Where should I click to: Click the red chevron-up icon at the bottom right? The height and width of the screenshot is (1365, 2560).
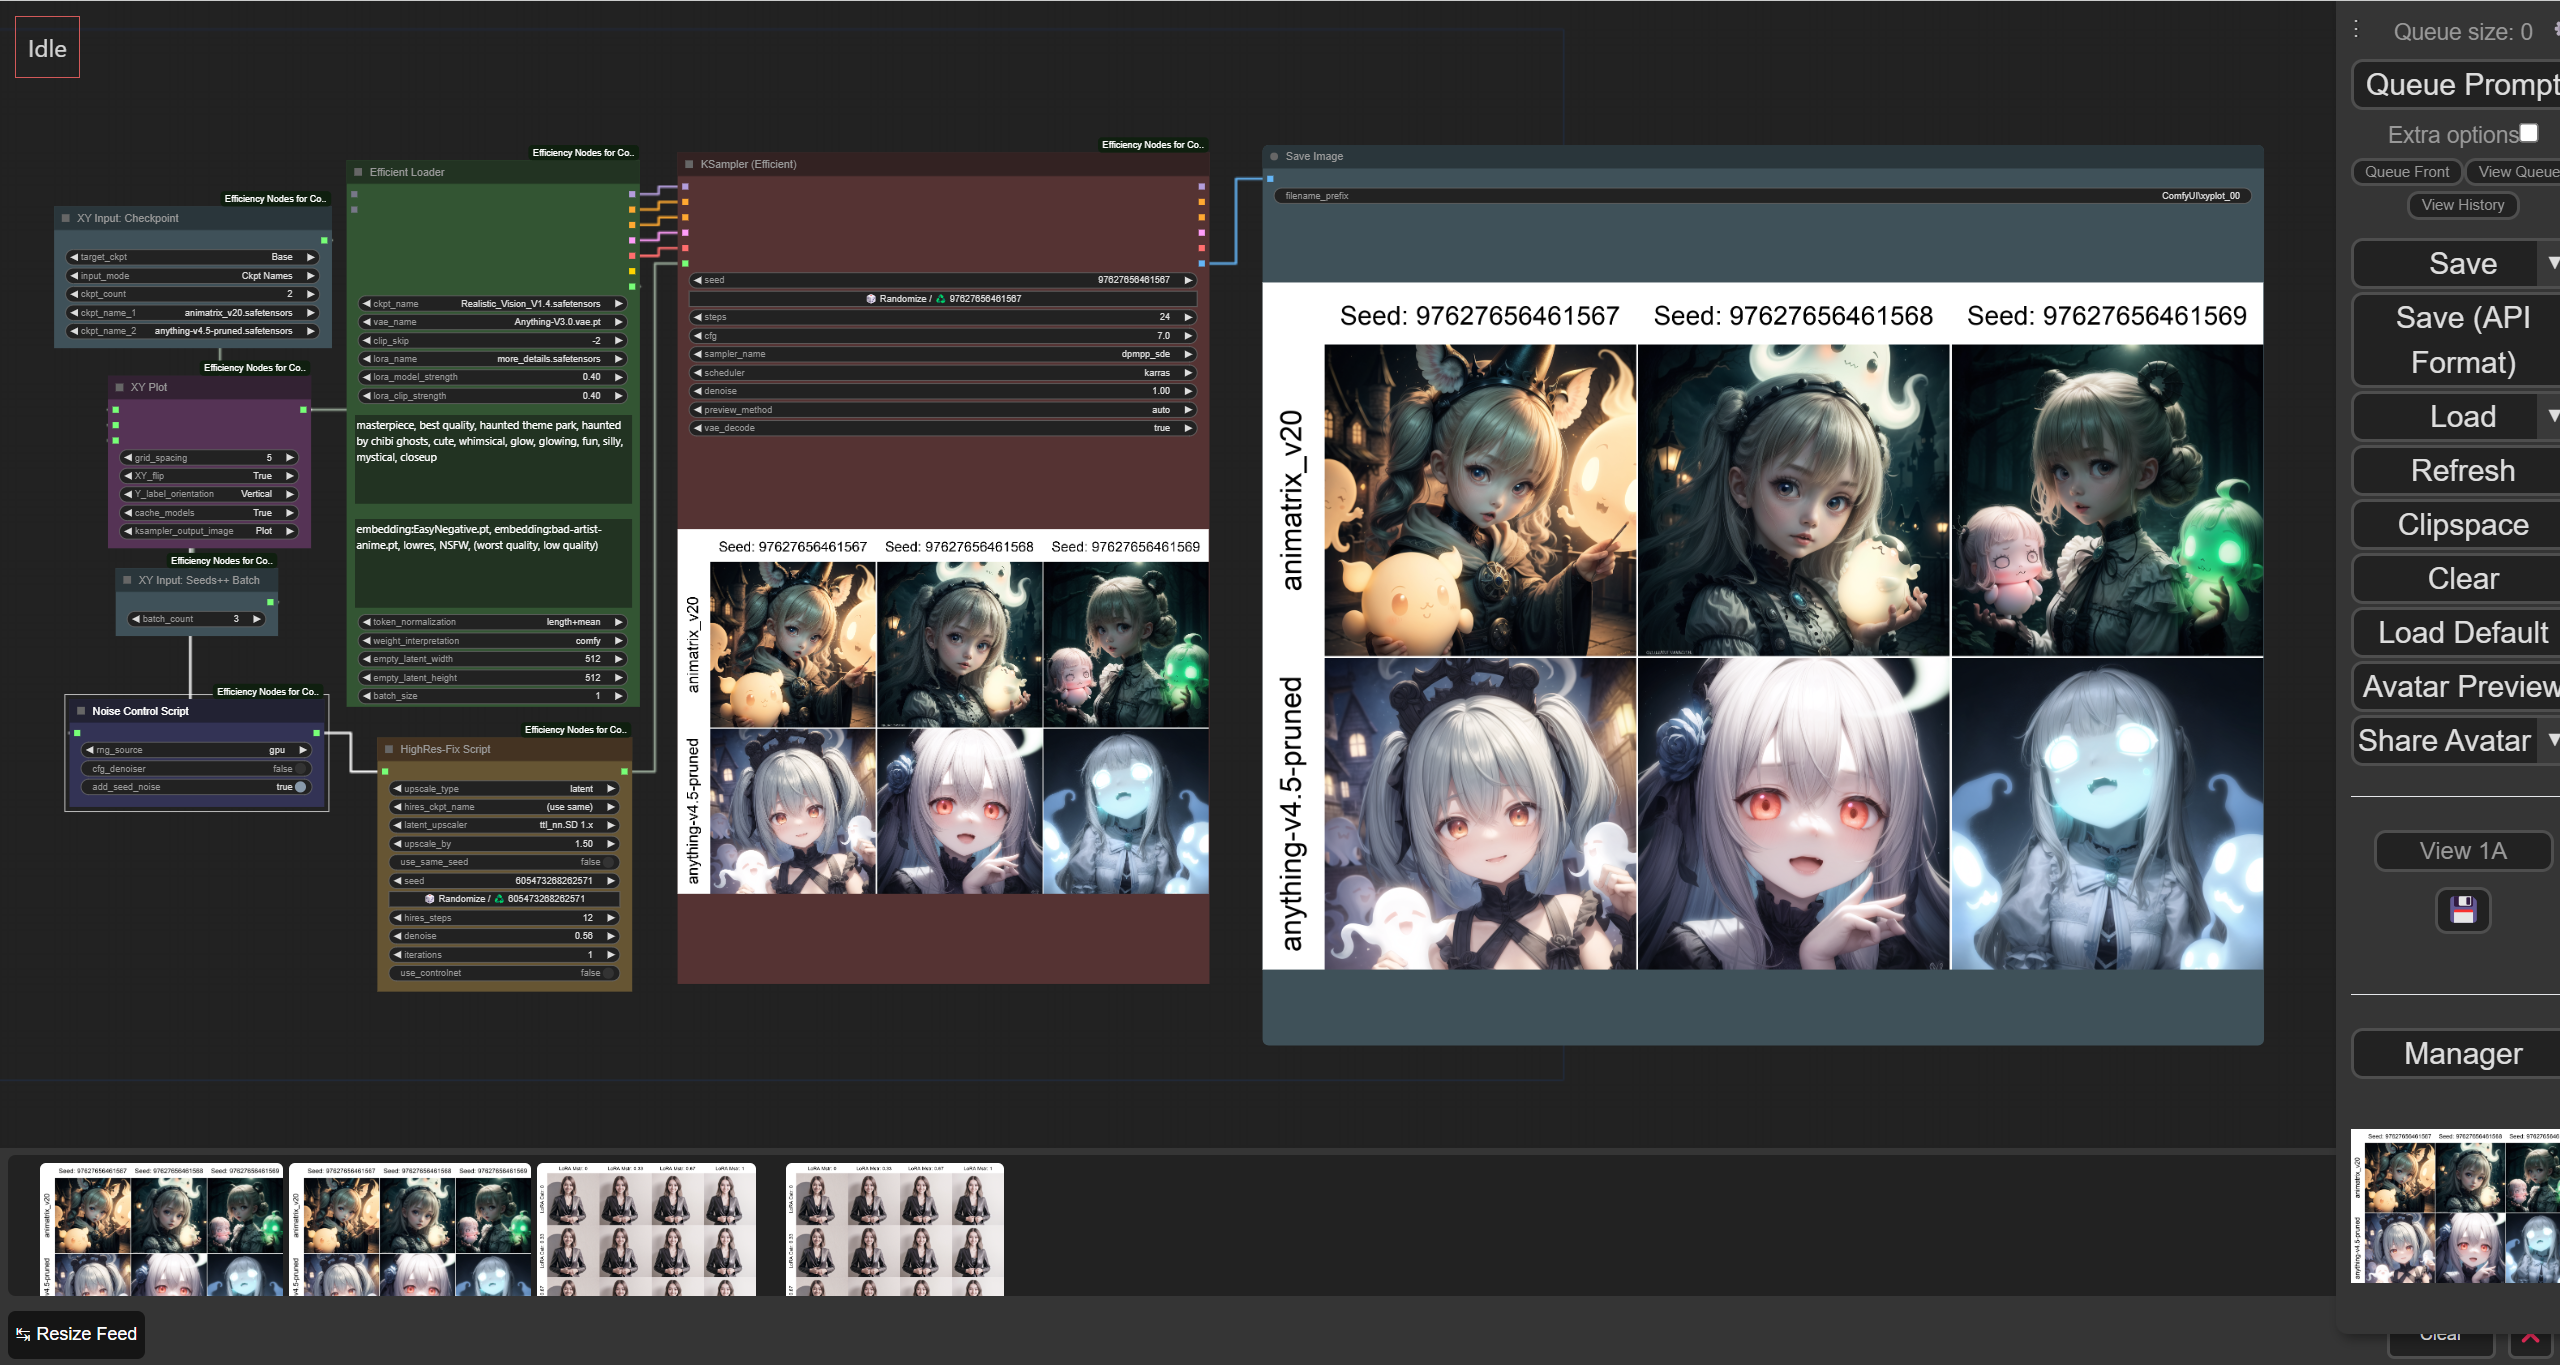click(x=2530, y=1338)
